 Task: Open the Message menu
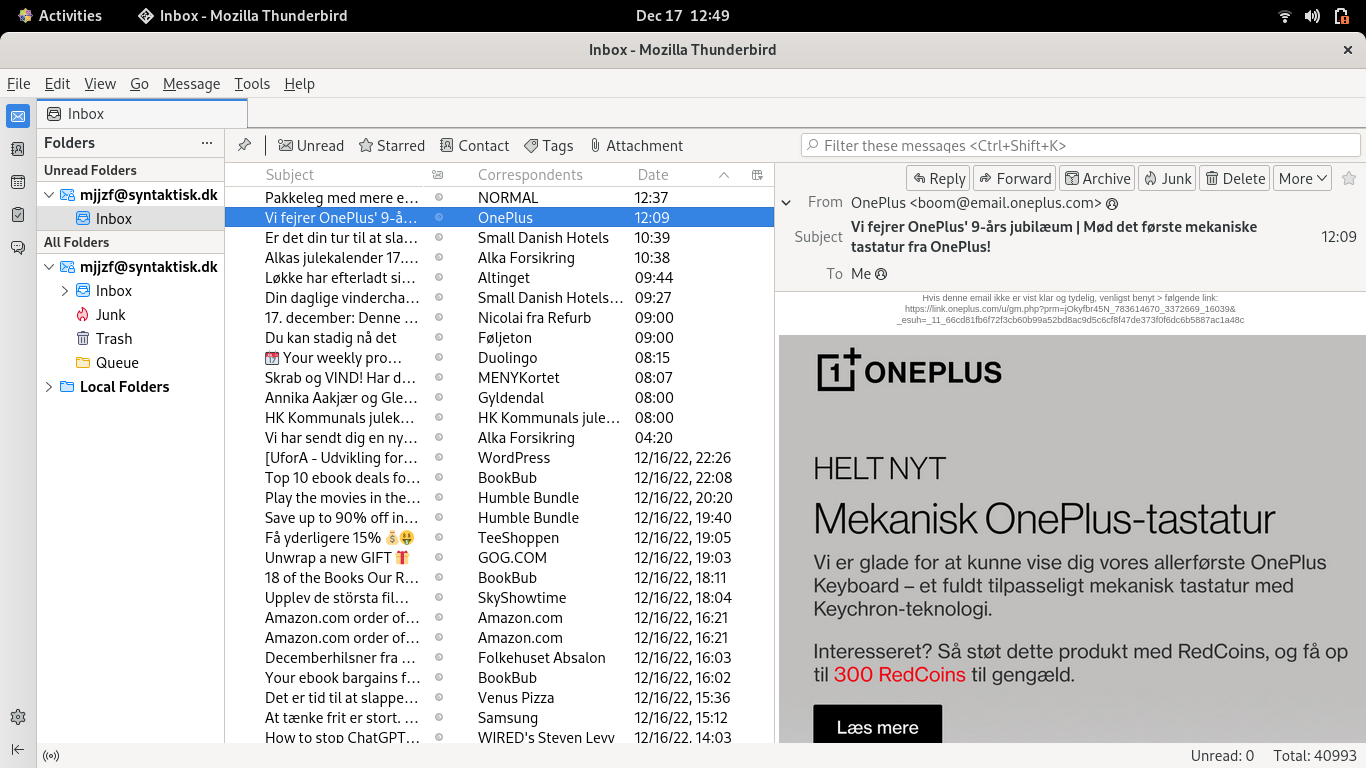(191, 84)
